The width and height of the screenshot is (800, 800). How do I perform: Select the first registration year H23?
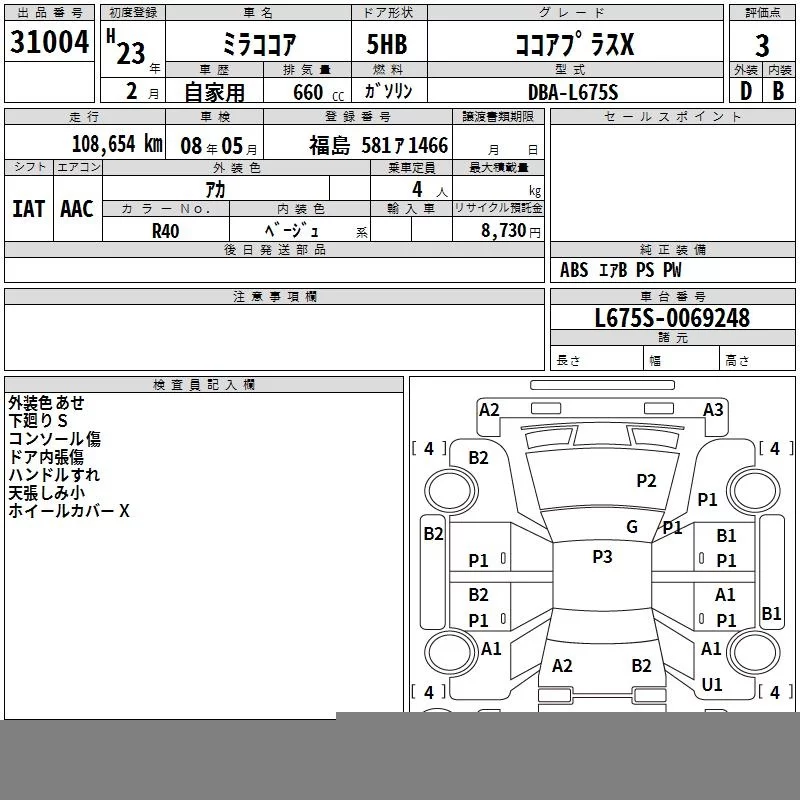pyautogui.click(x=127, y=47)
